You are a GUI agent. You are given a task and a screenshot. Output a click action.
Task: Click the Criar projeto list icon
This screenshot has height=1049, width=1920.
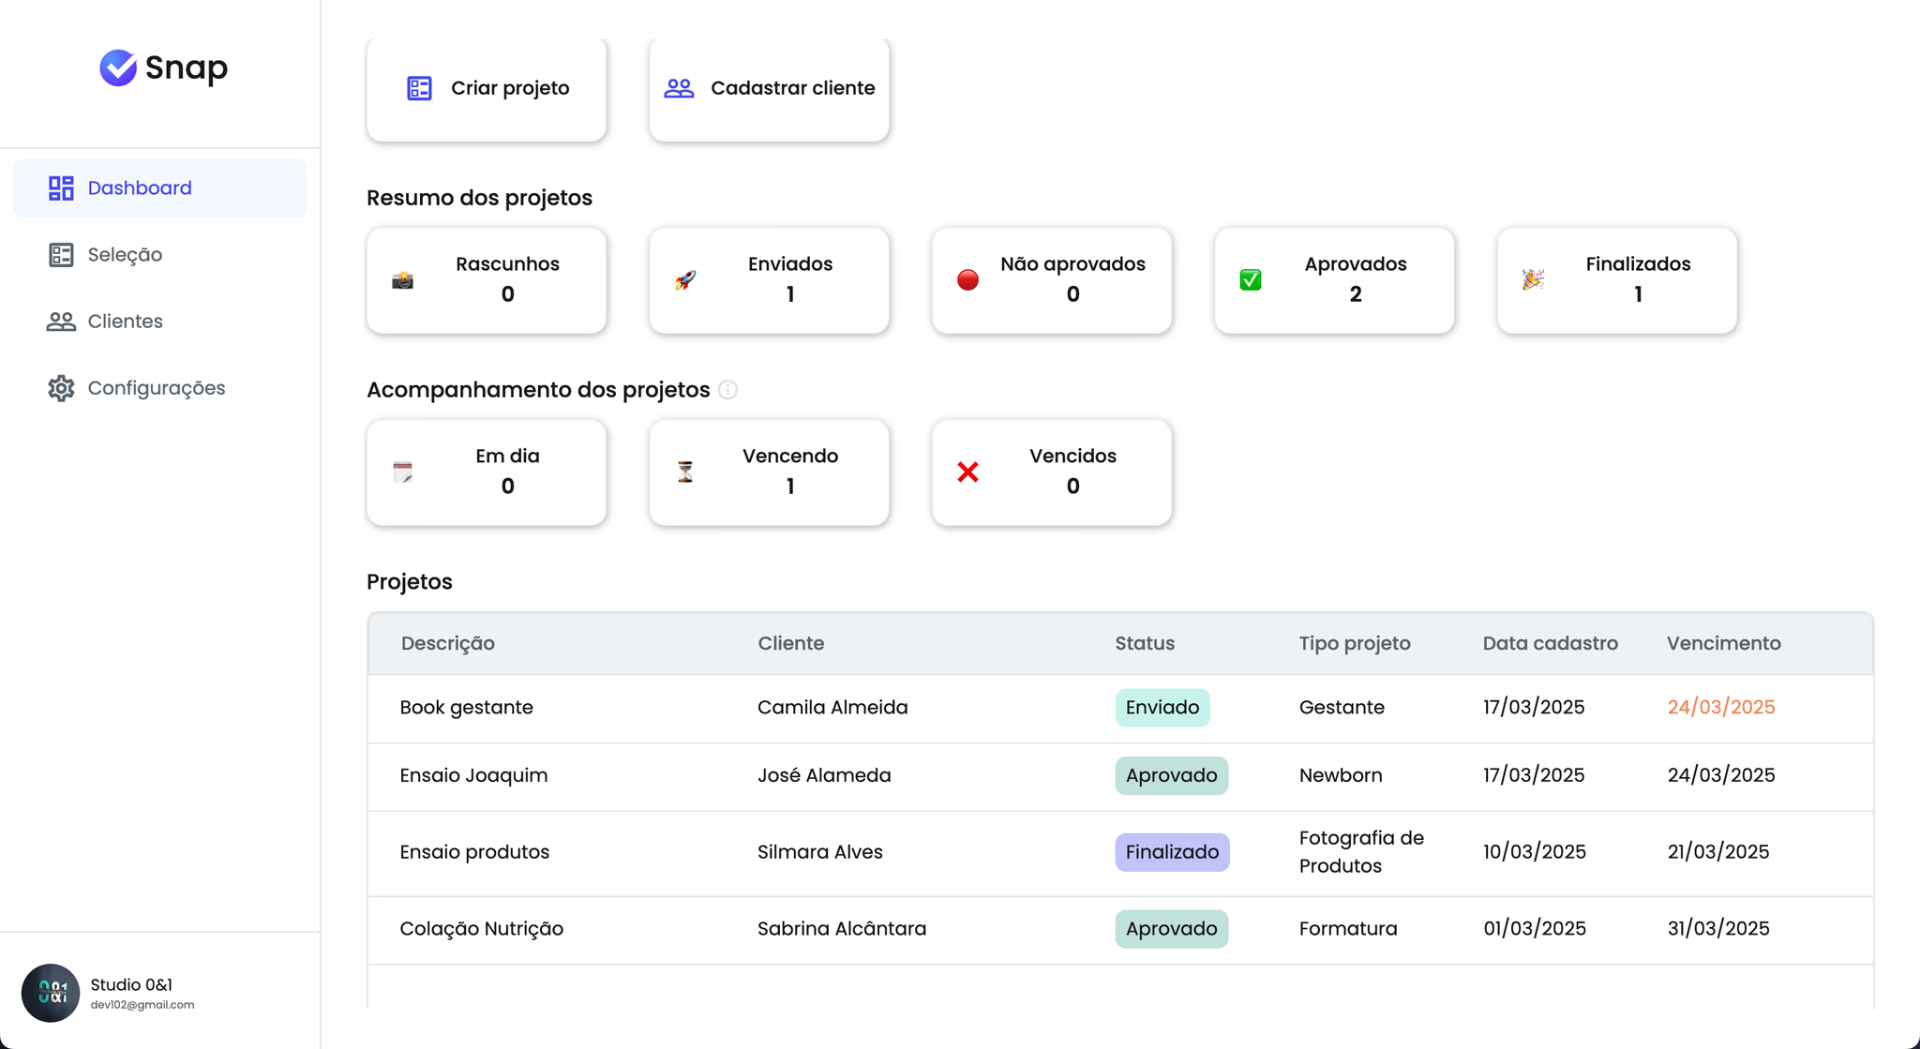(x=419, y=88)
